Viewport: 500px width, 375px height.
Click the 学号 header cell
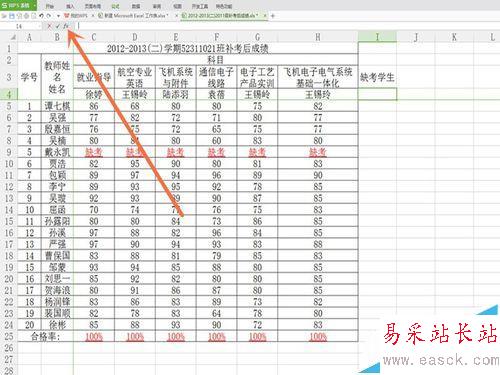(x=29, y=77)
